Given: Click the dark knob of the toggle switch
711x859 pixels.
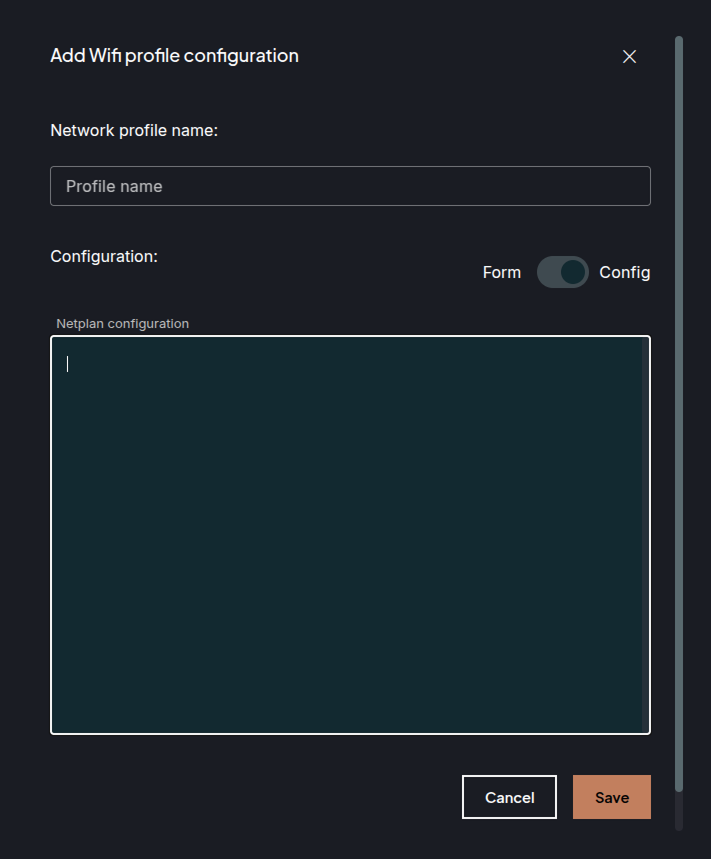Looking at the screenshot, I should tap(572, 272).
